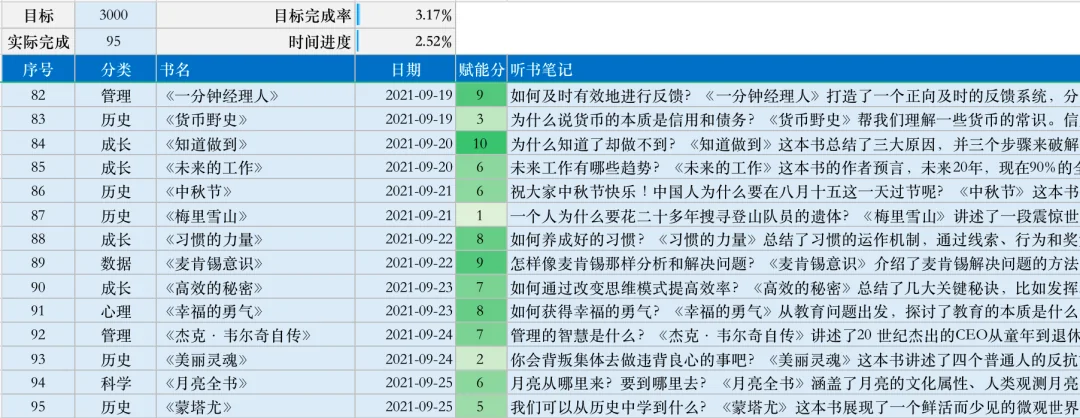This screenshot has width=1080, height=418.
Task: Click the date cell of 《幸福的勇气》
Action: coord(405,311)
